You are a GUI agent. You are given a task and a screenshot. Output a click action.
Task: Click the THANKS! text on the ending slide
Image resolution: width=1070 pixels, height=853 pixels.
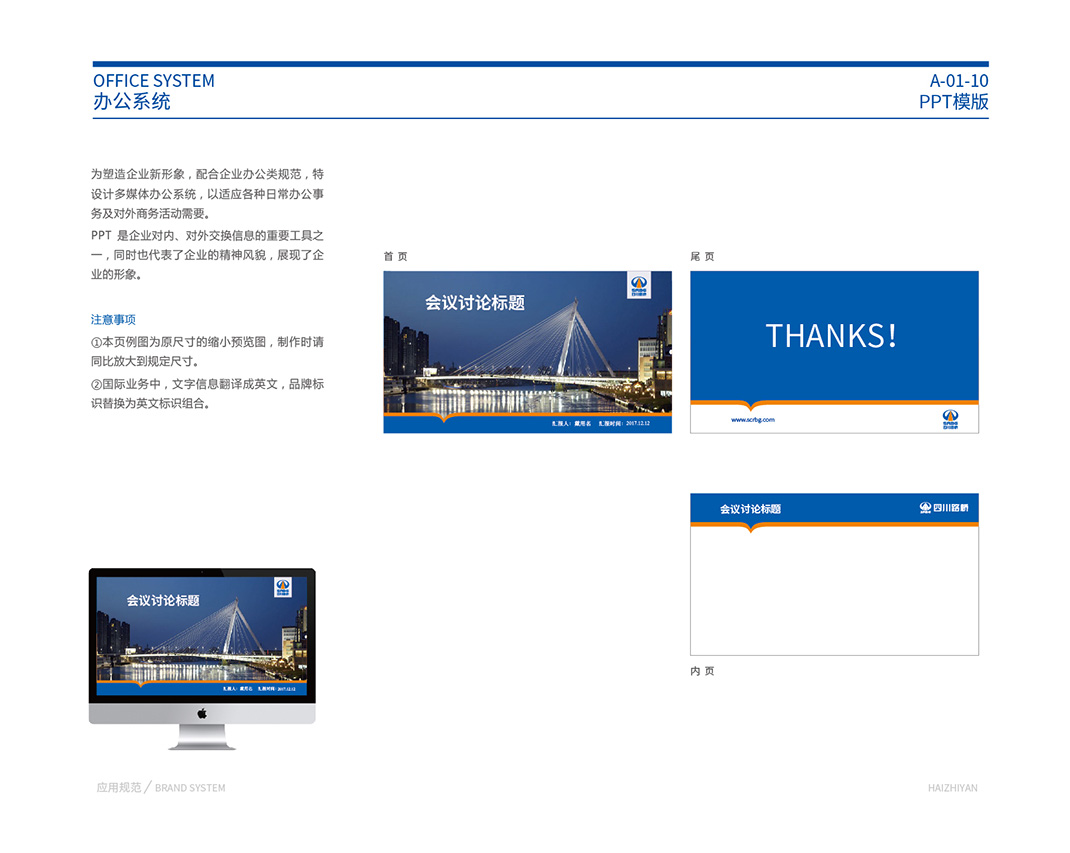(831, 336)
